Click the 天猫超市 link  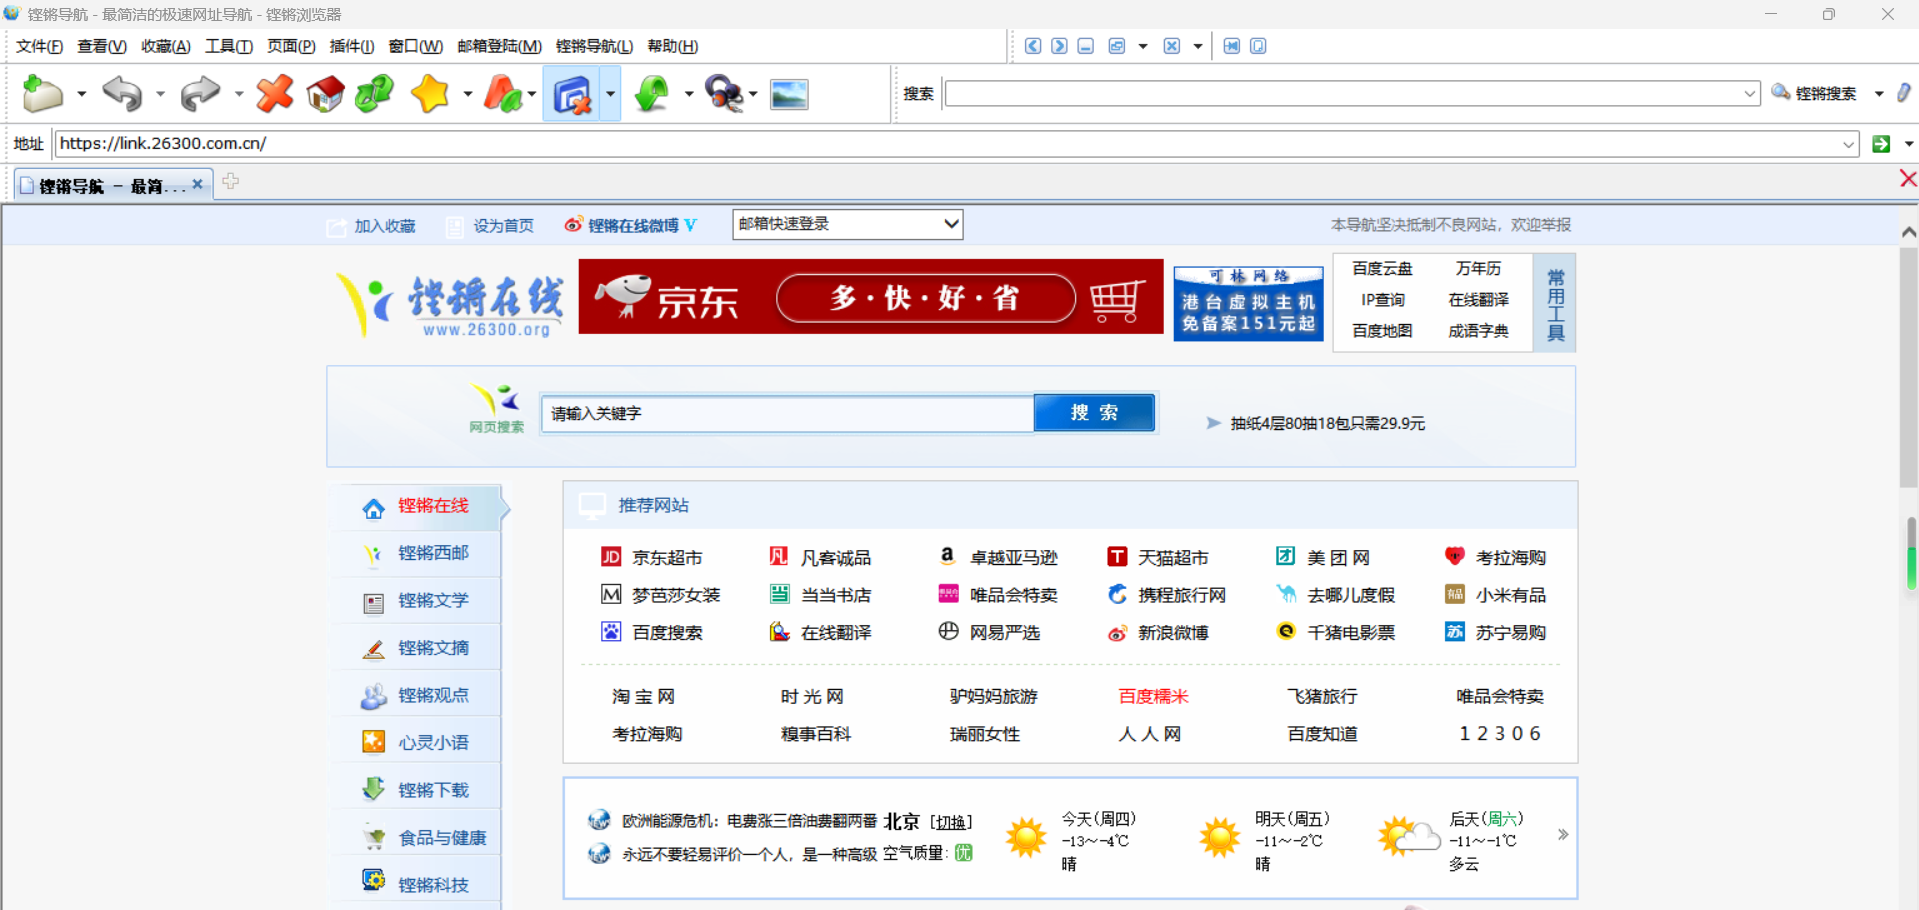coord(1173,558)
